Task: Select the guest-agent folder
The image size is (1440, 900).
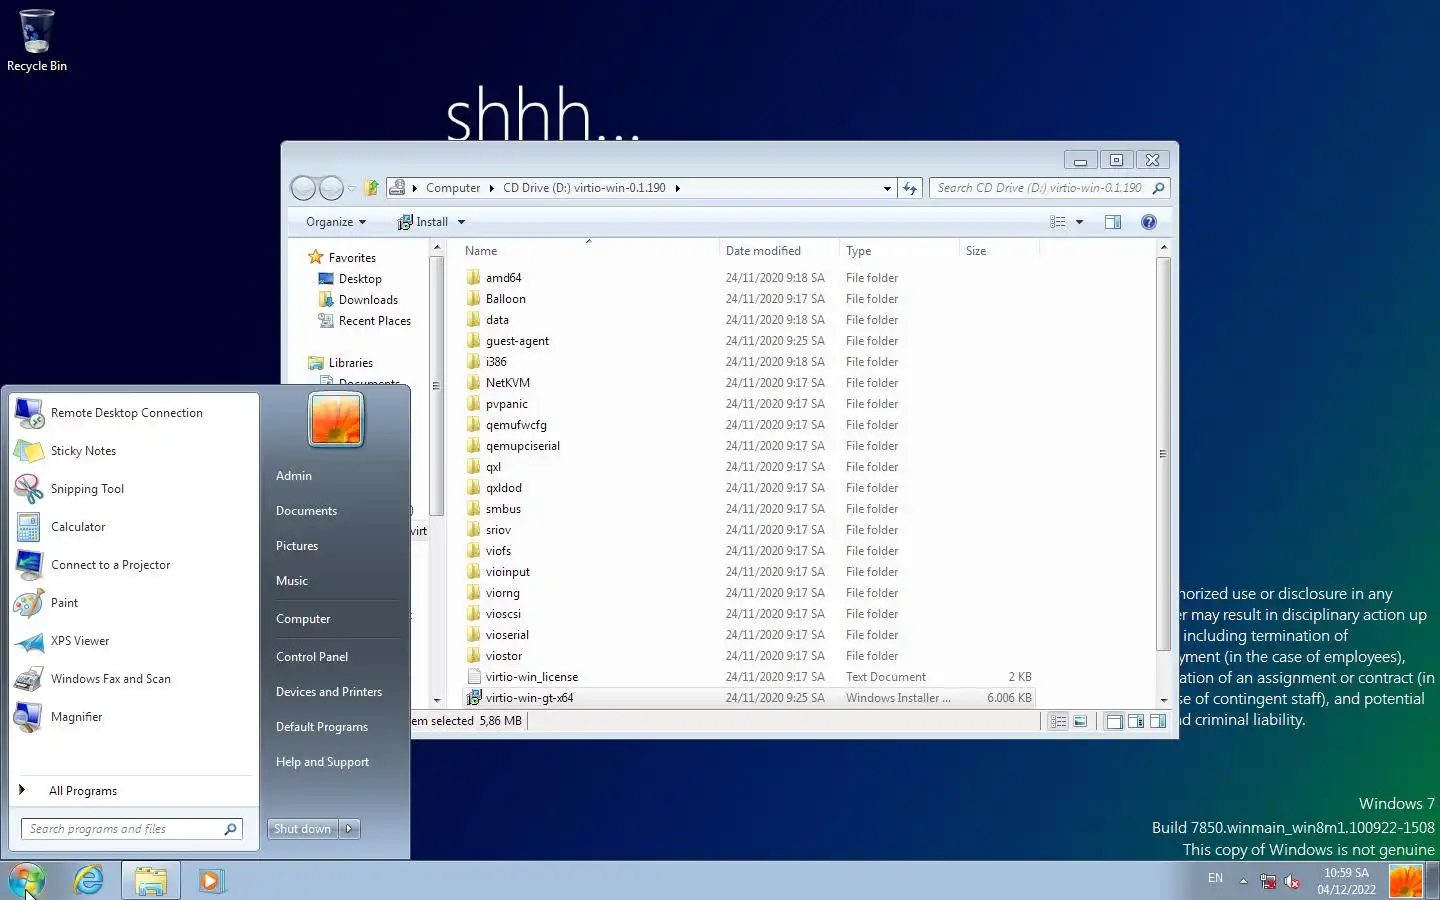Action: coord(750,341)
